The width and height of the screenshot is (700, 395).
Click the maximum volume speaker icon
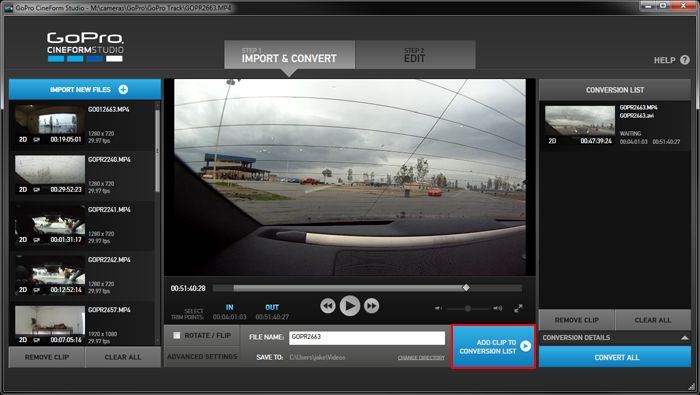[x=497, y=308]
